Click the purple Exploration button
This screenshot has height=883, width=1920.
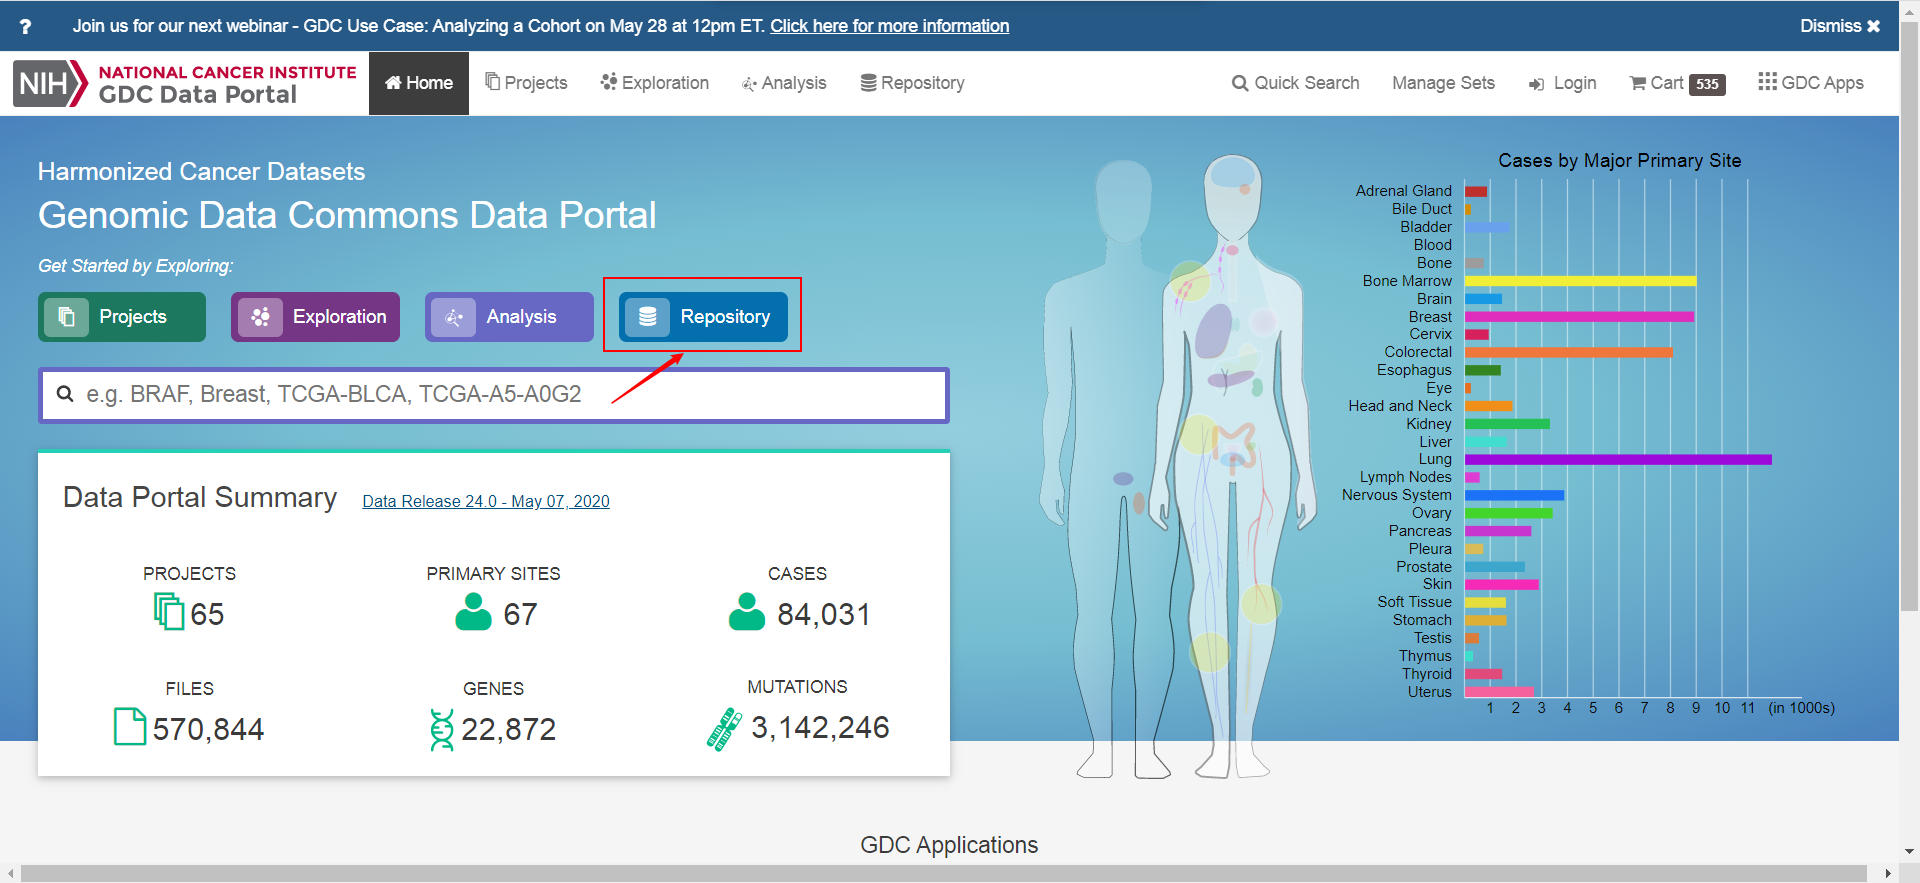[315, 317]
